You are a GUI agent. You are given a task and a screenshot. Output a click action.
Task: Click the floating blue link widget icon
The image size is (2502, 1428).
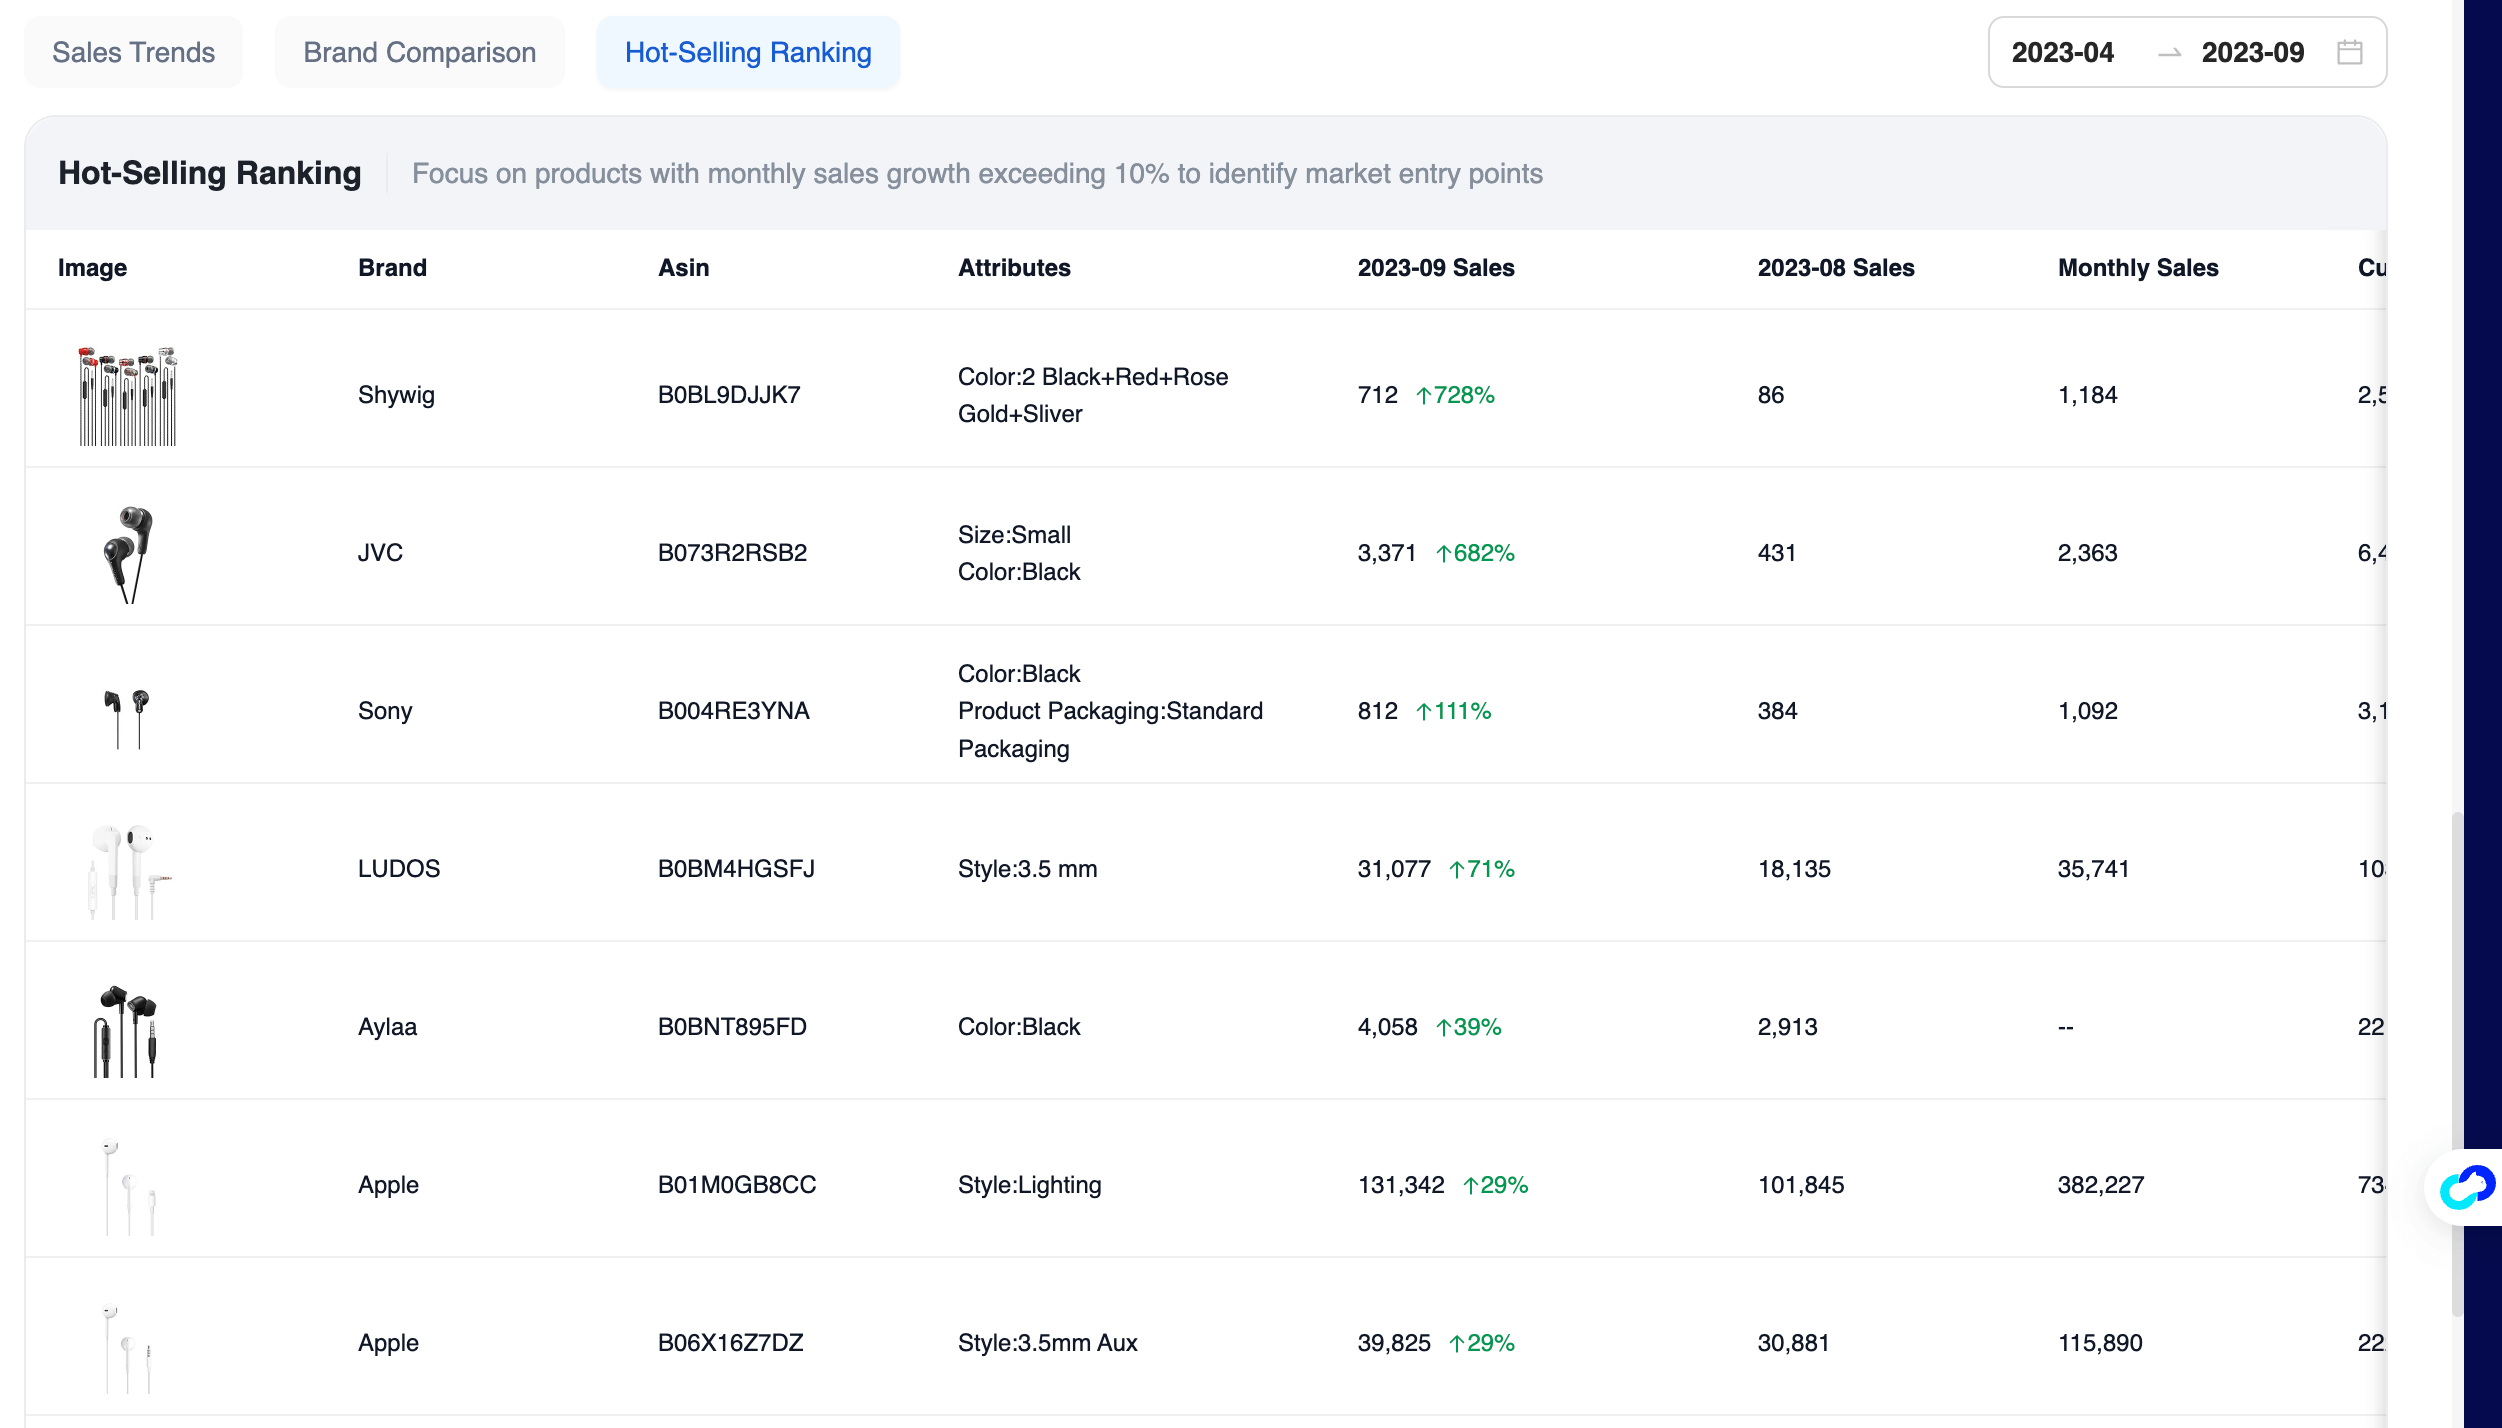(2466, 1186)
